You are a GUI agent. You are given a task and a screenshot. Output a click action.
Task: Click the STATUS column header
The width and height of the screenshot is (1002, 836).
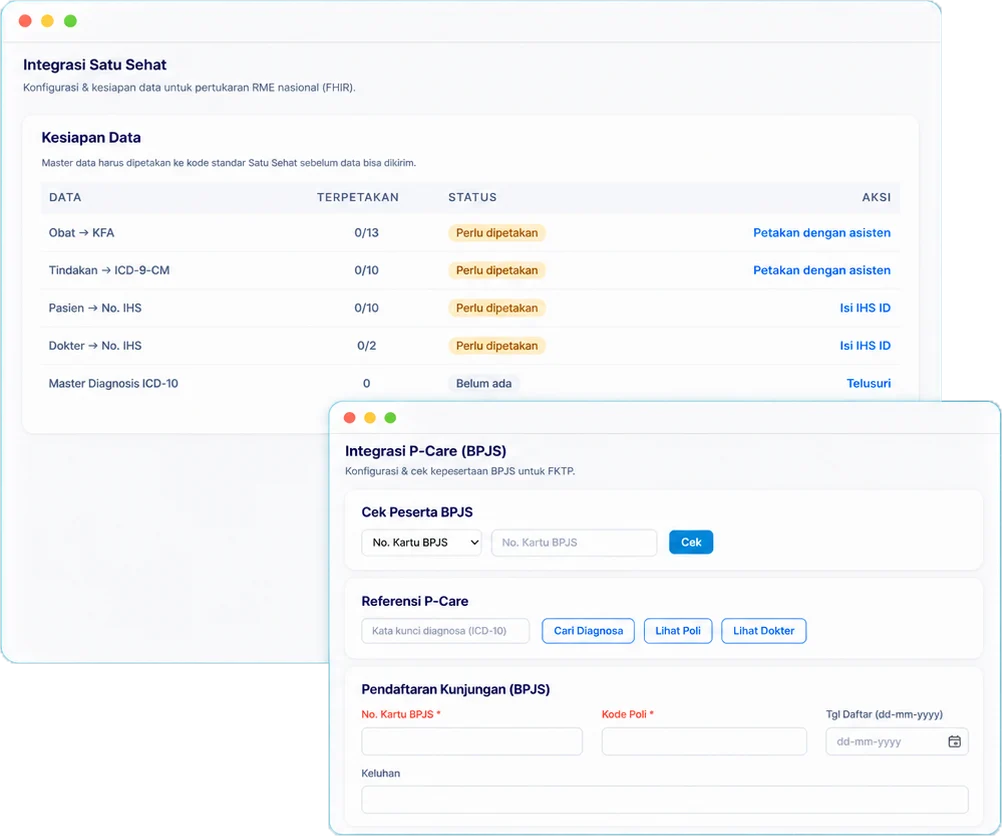click(x=472, y=197)
